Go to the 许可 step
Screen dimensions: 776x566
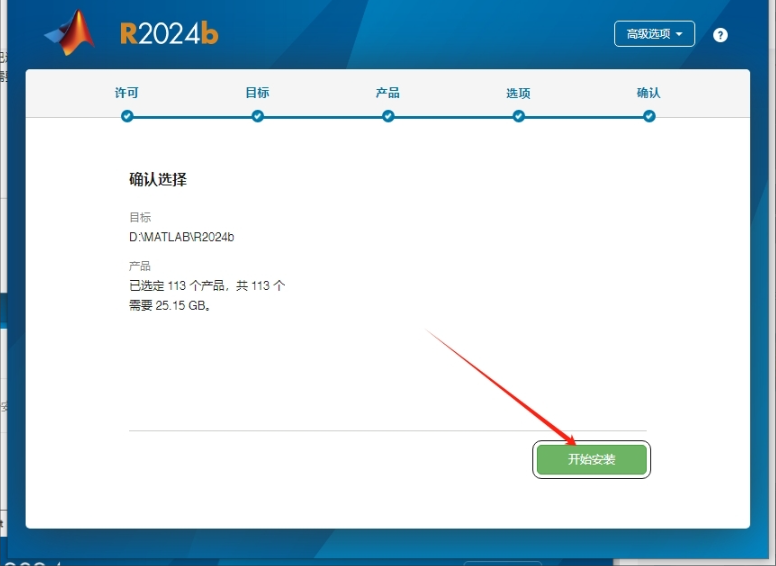click(127, 93)
